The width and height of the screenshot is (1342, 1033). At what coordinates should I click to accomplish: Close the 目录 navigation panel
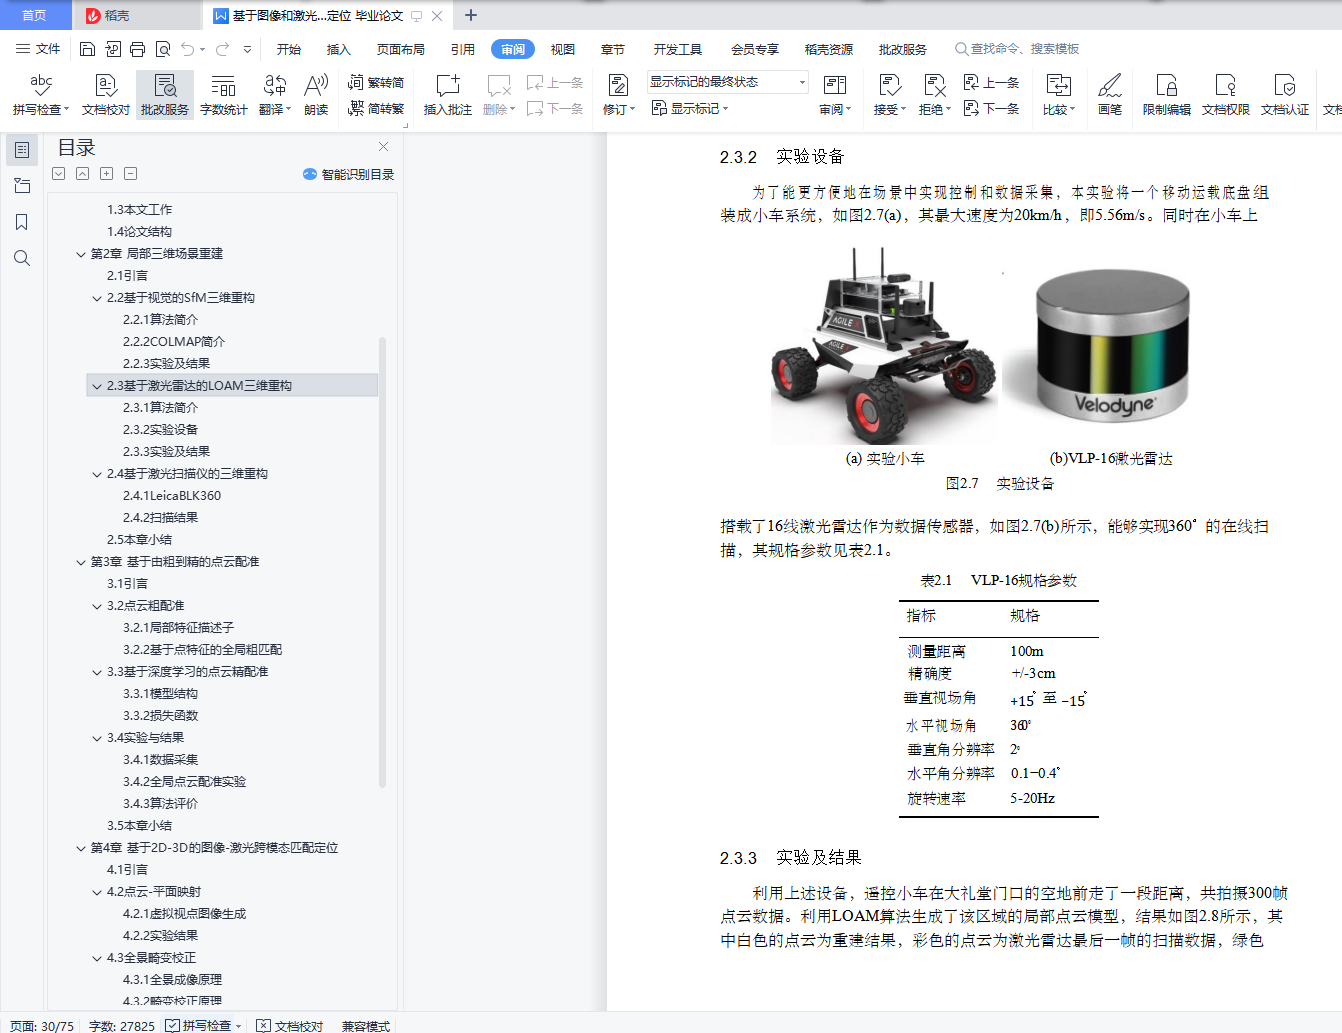383,147
